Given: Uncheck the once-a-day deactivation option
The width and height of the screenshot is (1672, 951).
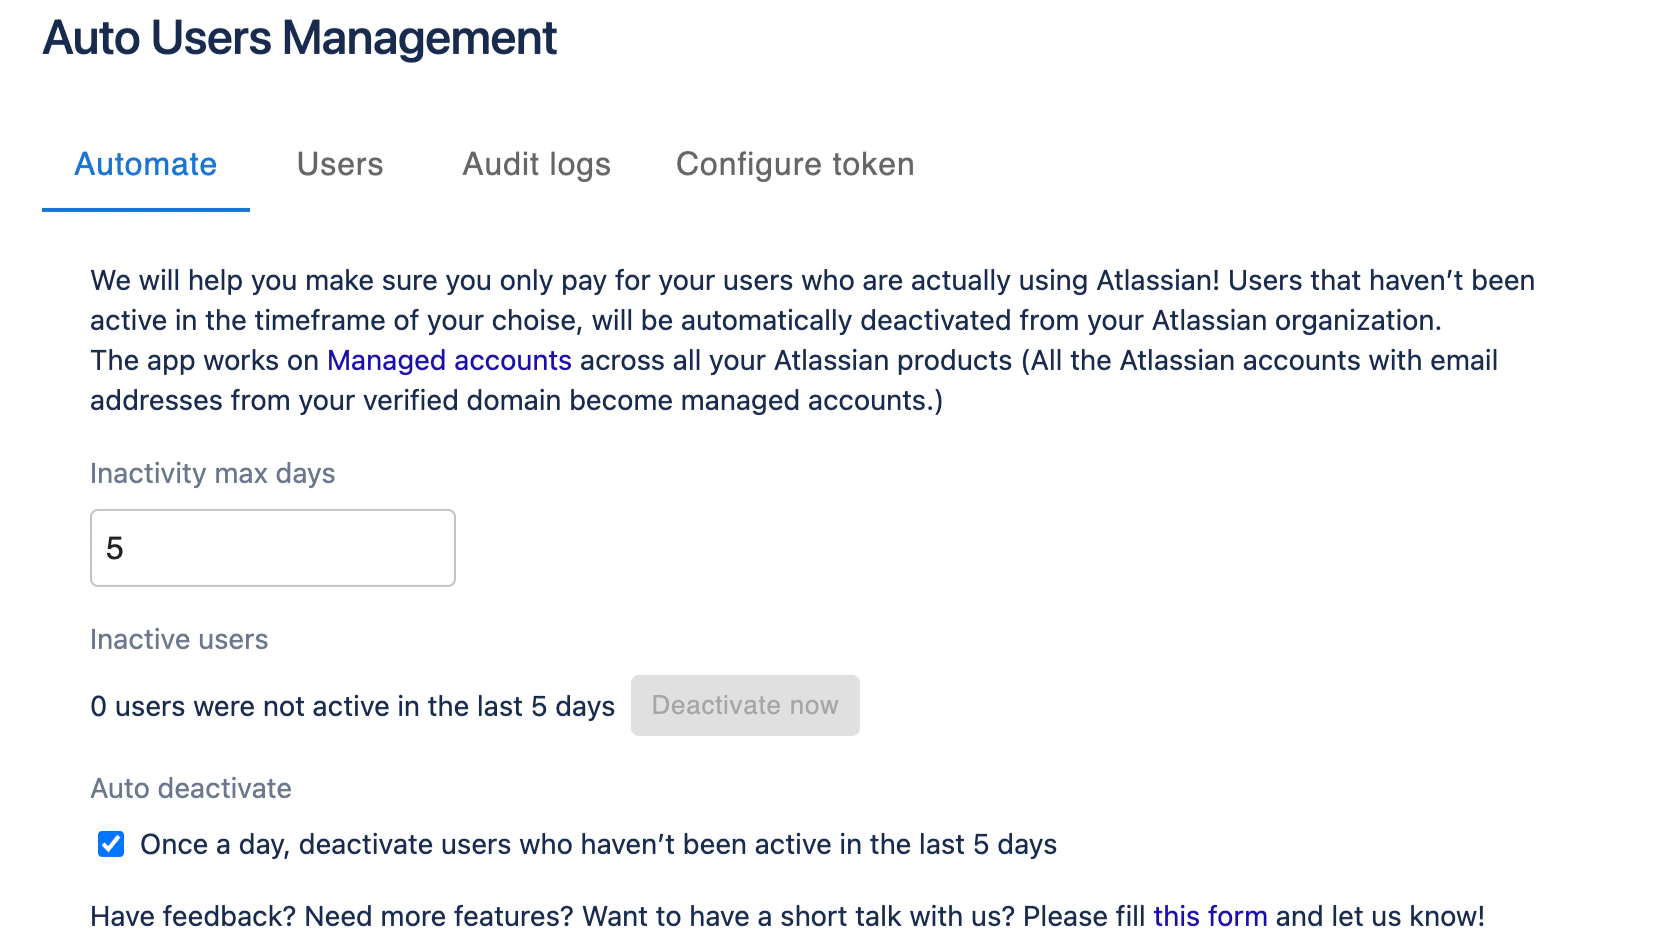Looking at the screenshot, I should [109, 844].
